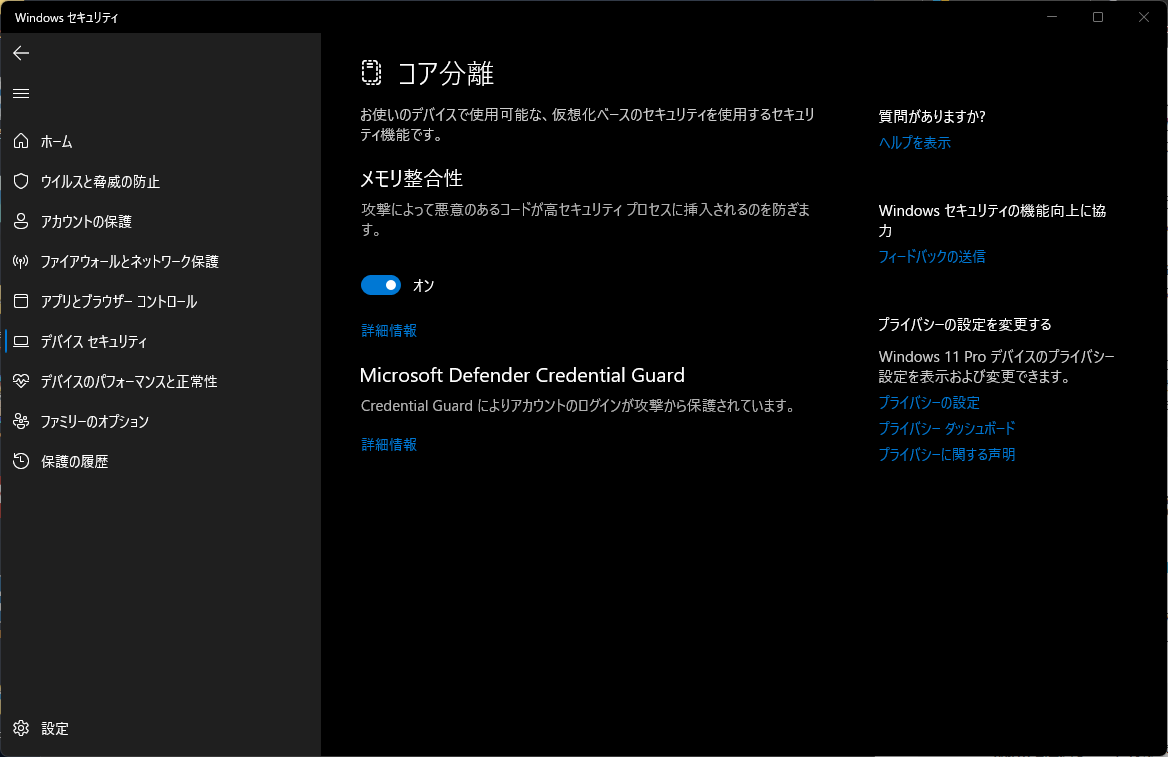Open the hamburger navigation menu

(x=21, y=93)
